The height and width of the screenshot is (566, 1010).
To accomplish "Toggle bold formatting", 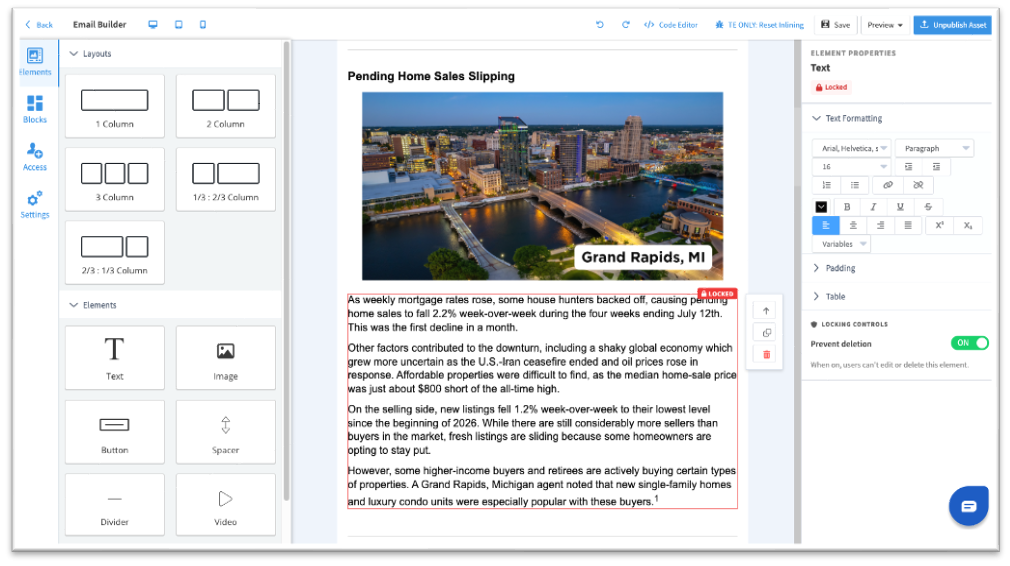I will coord(847,207).
